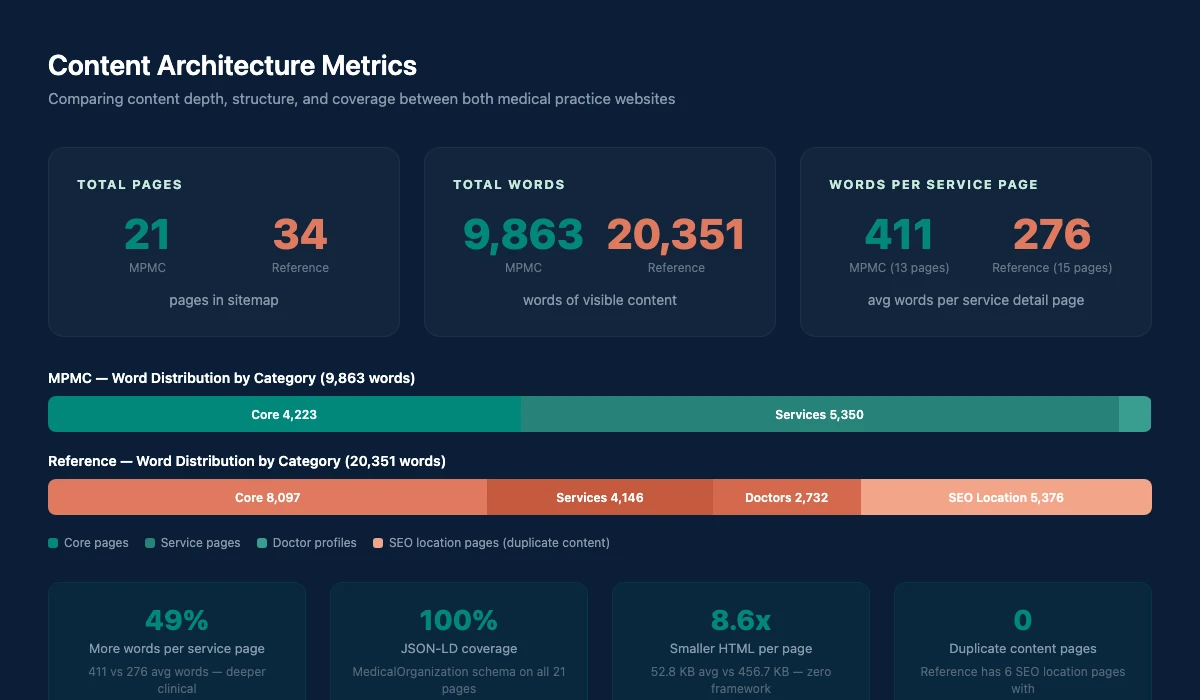Viewport: 1200px width, 700px height.
Task: Click the 411 words per service page figure
Action: click(x=899, y=235)
